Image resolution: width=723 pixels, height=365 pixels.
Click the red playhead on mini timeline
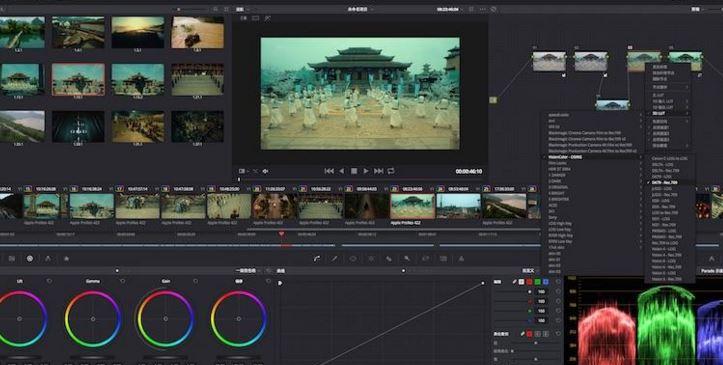click(281, 234)
